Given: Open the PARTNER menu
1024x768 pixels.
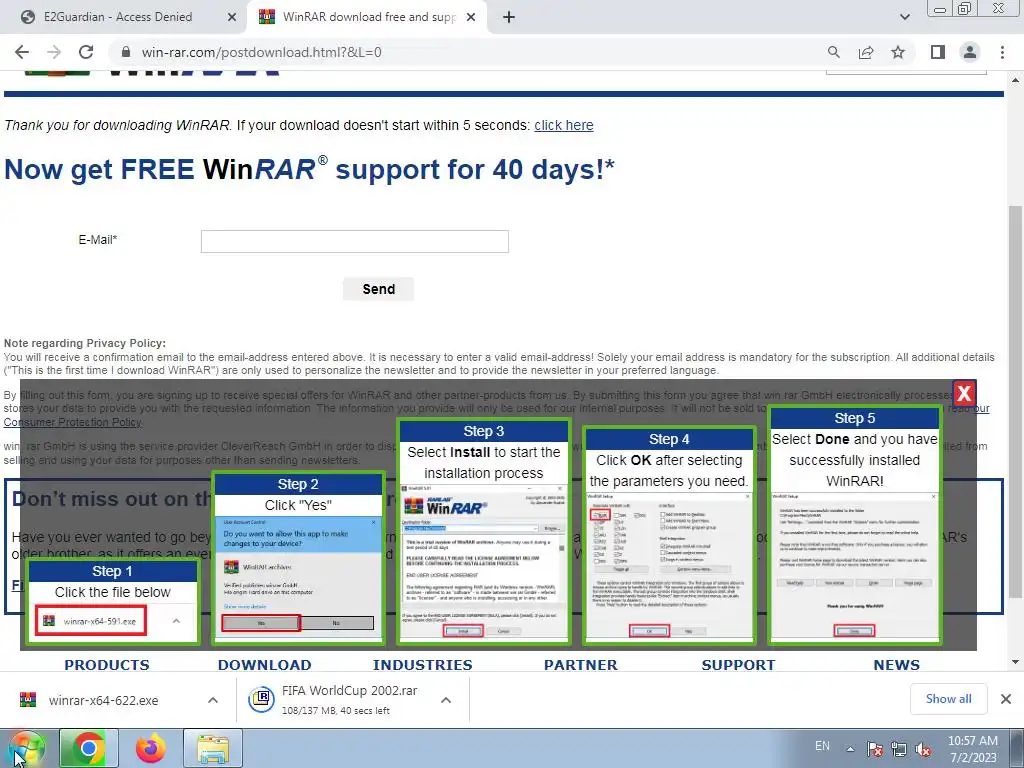Looking at the screenshot, I should [581, 665].
